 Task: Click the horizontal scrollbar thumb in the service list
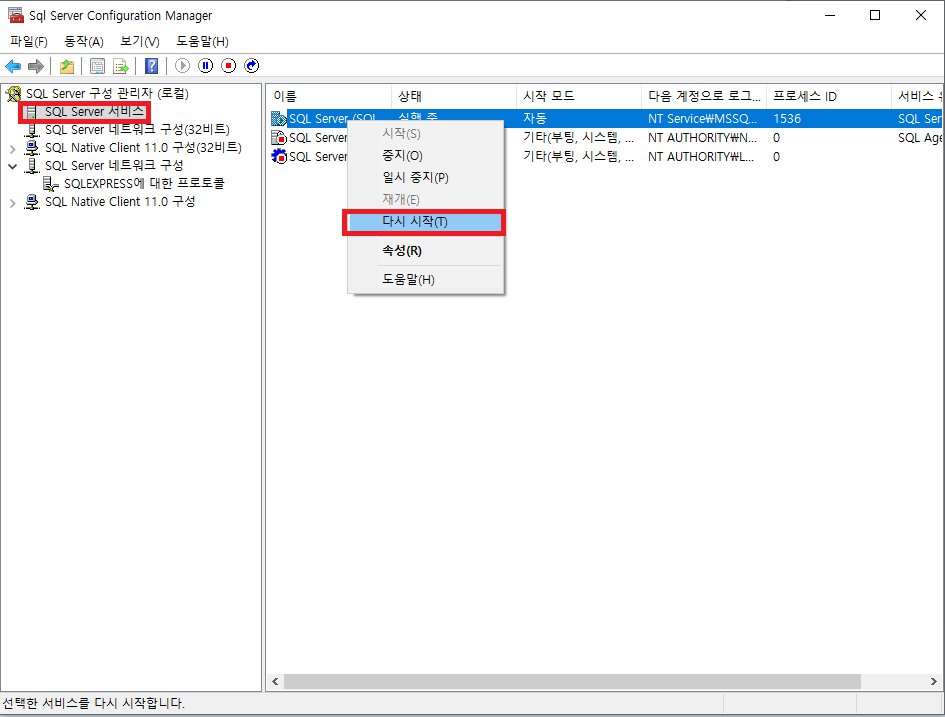(572, 681)
